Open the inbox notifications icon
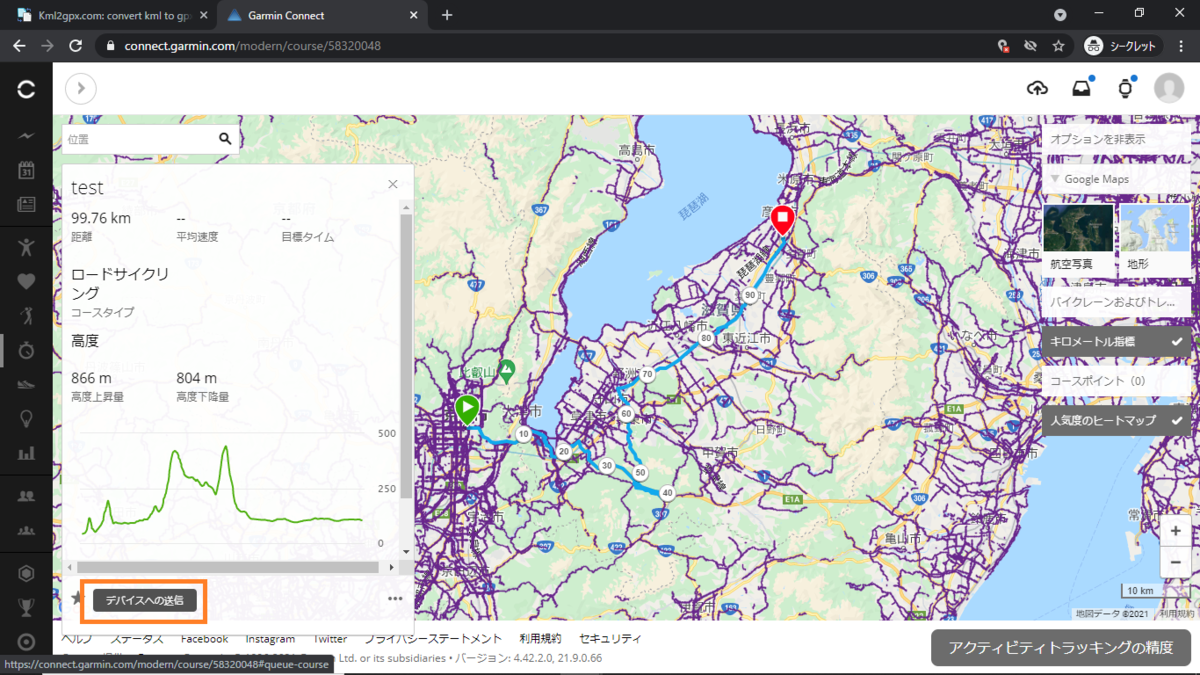 [1081, 88]
